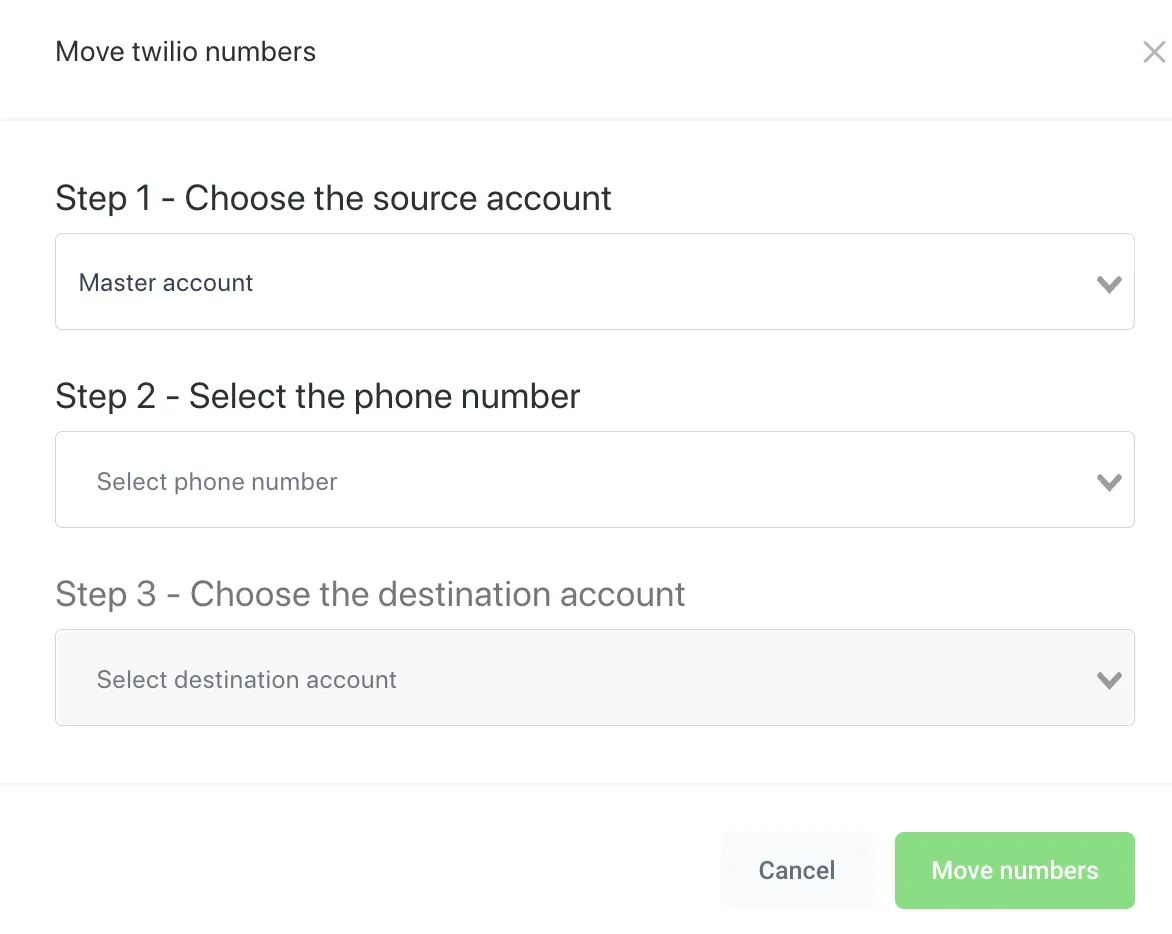Click the chevron arrow in the destination account field
This screenshot has width=1172, height=934.
(1109, 680)
